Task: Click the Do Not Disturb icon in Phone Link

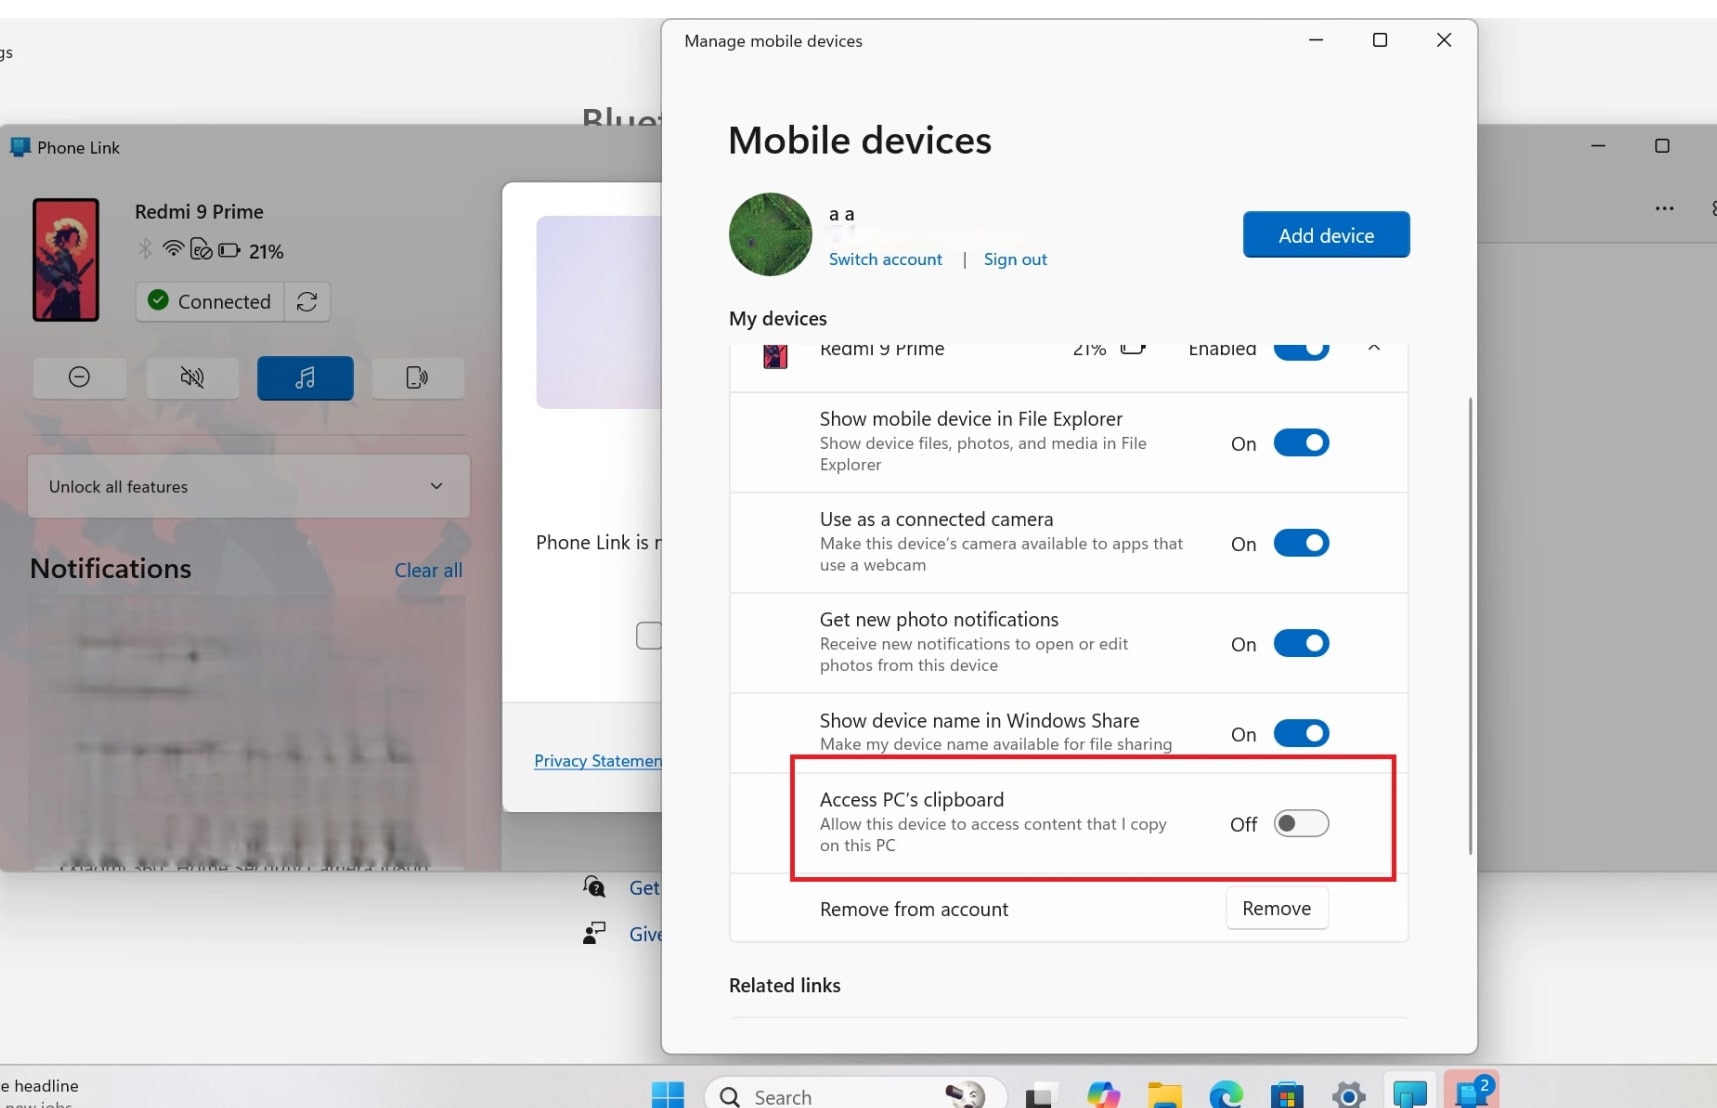Action: 79,377
